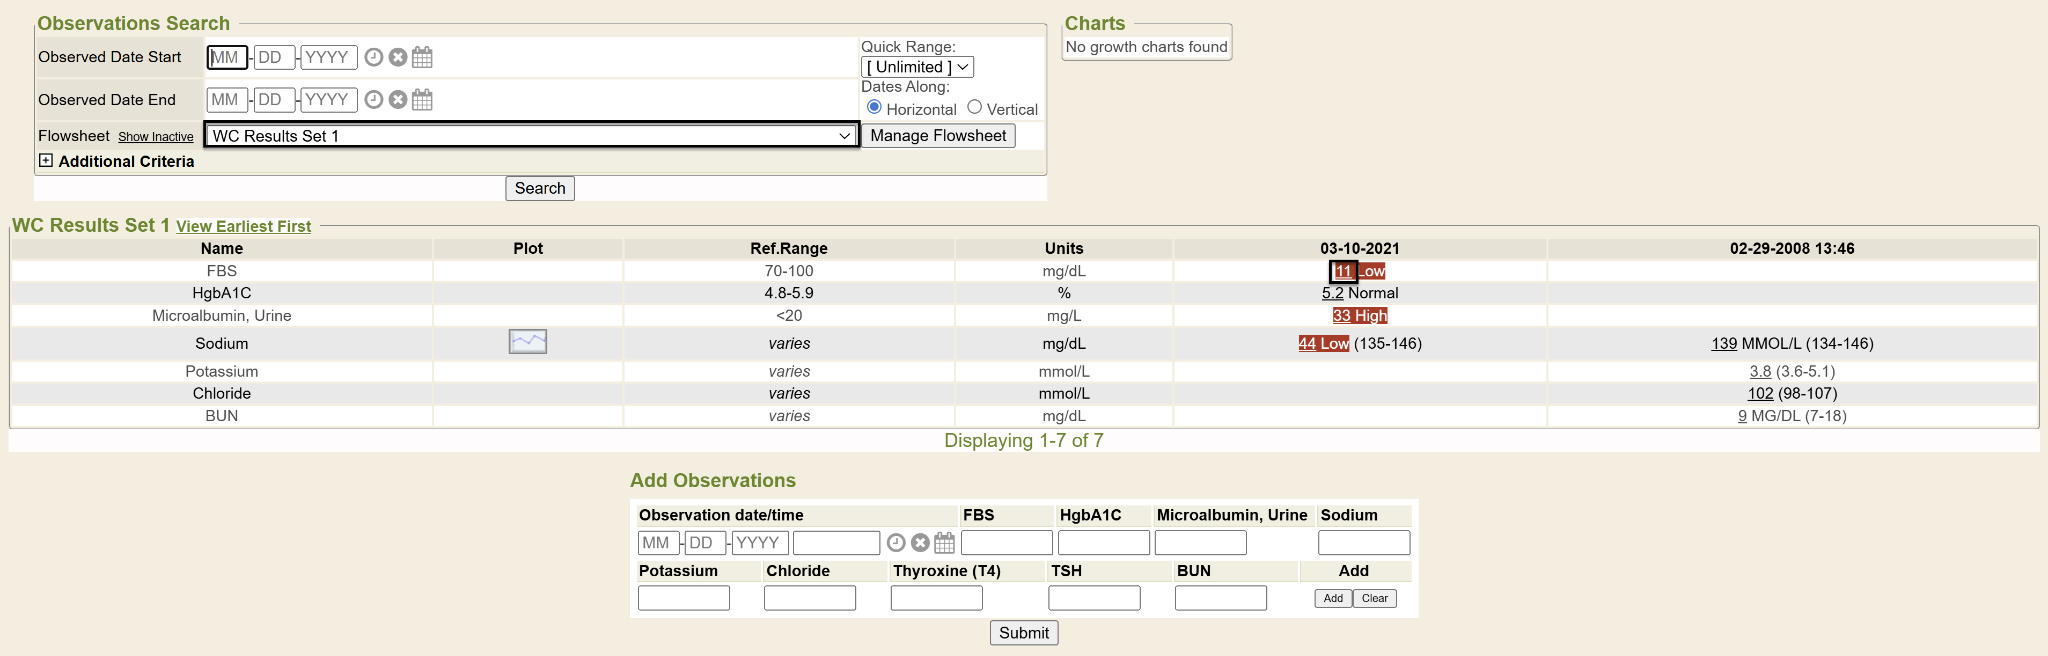Click Show Inactive flowsheet link

[x=156, y=137]
